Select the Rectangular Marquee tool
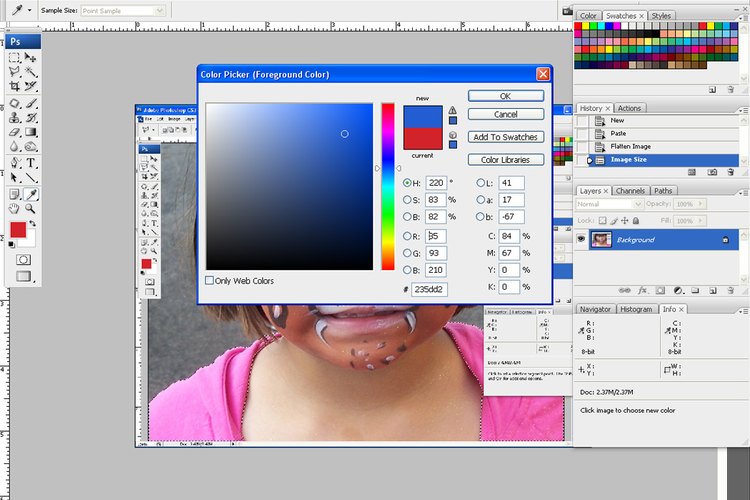The width and height of the screenshot is (750, 500). (x=14, y=58)
